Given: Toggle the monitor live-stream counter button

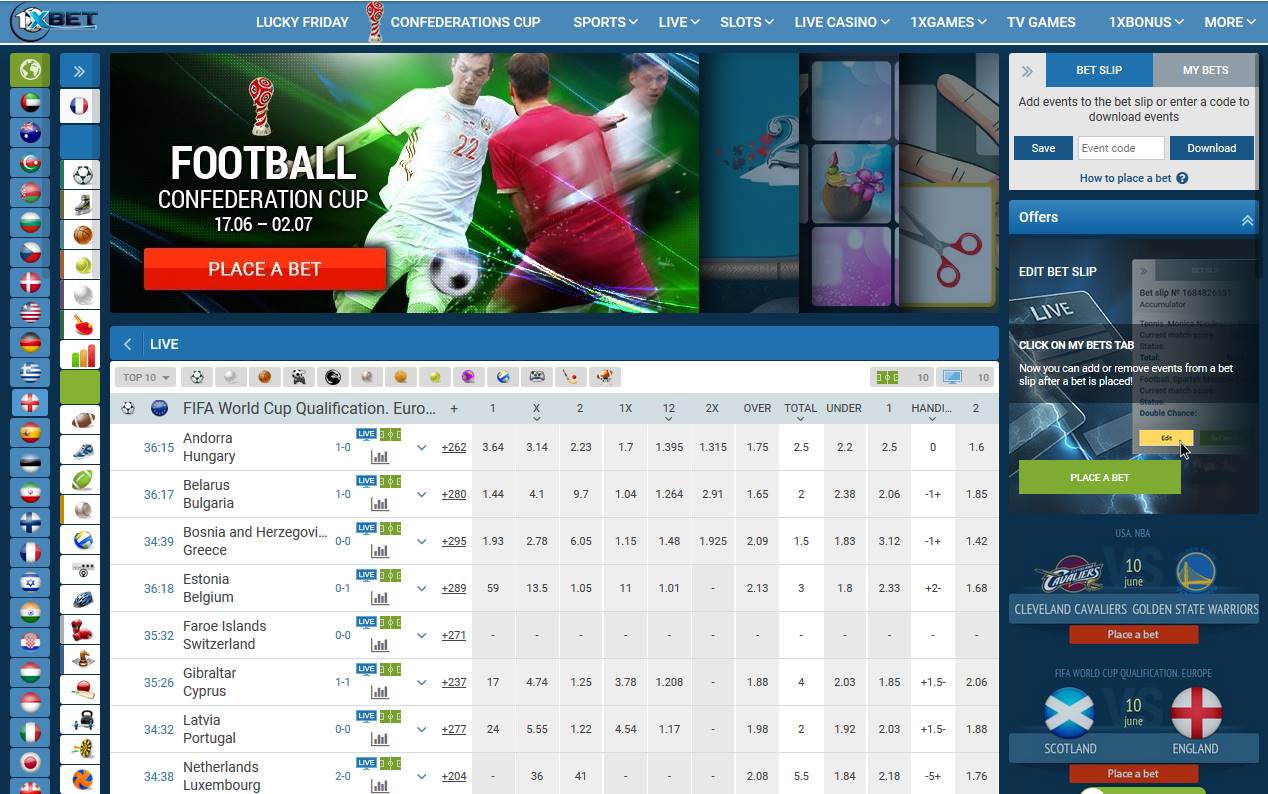Looking at the screenshot, I should click(x=966, y=377).
